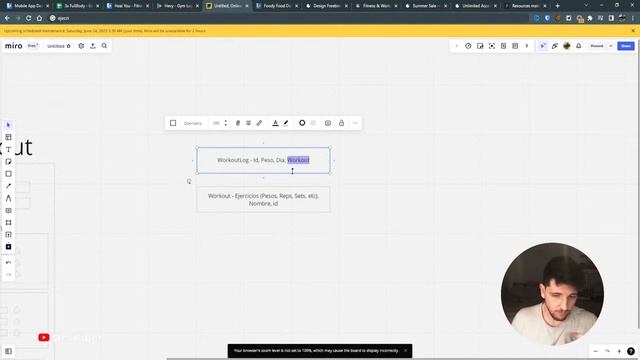Screen dimensions: 640x360
Task: Close the yellow maintenance banner
Action: pos(633,31)
